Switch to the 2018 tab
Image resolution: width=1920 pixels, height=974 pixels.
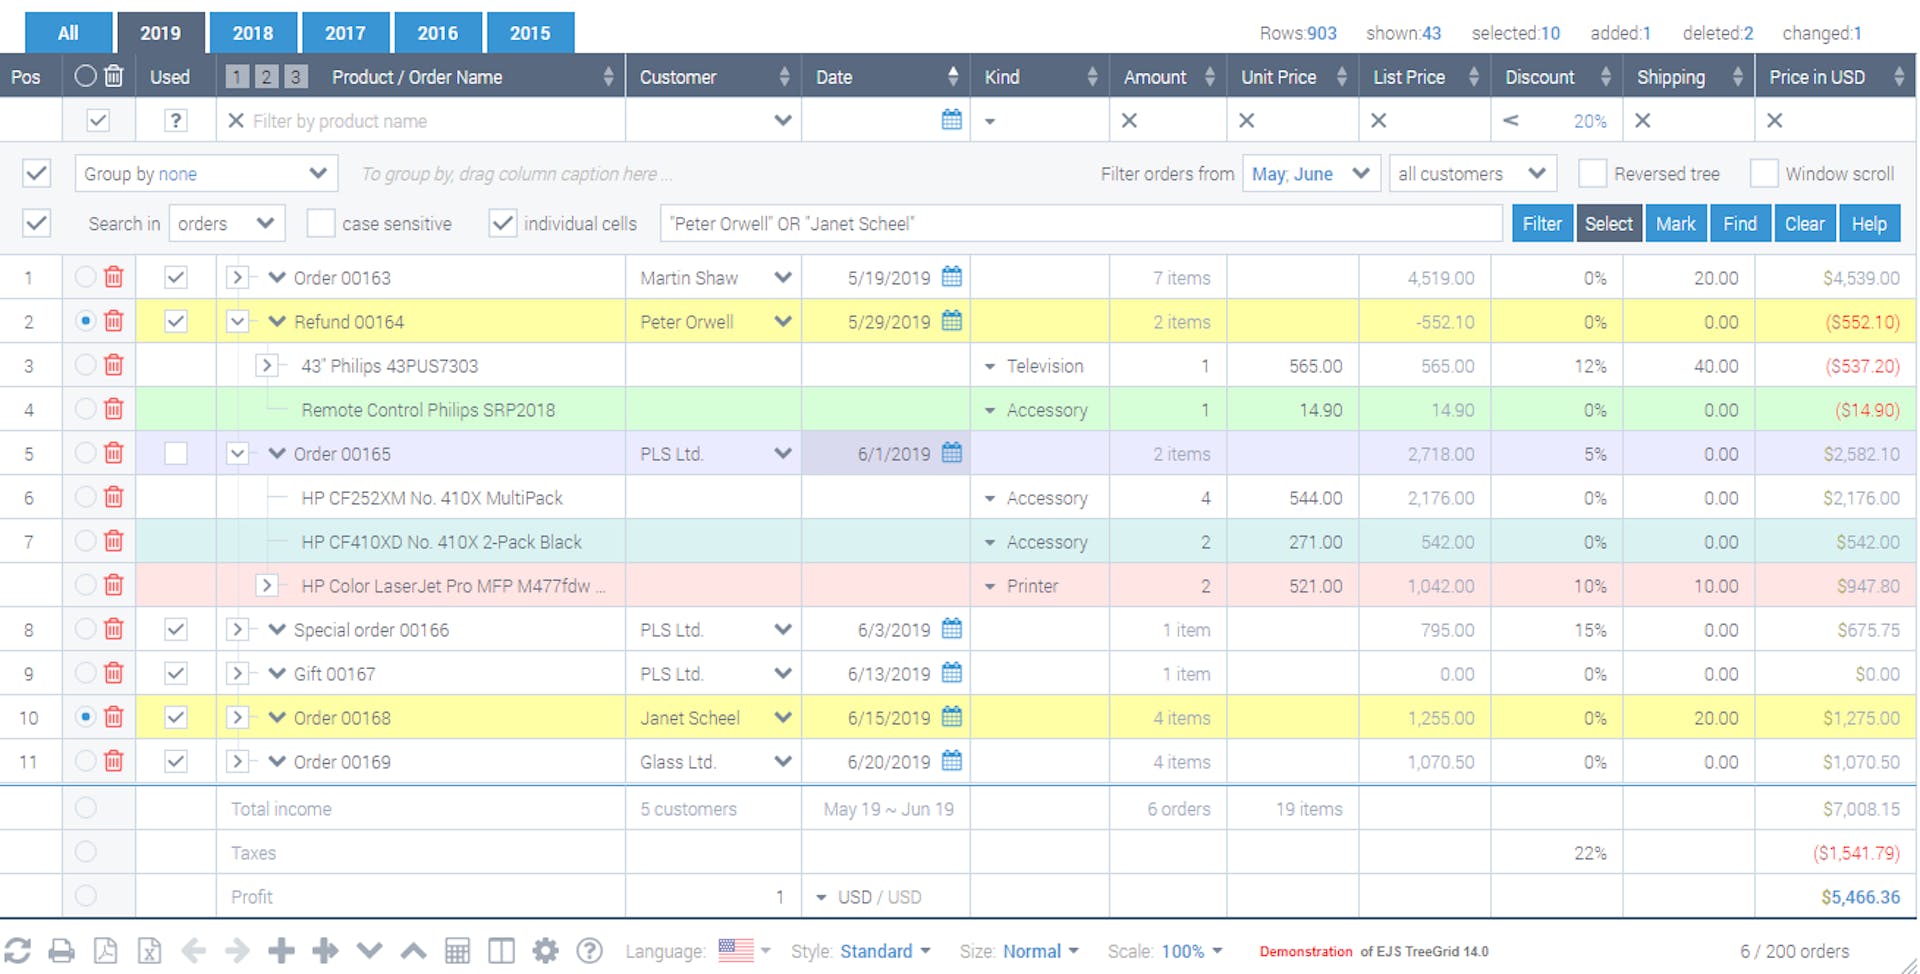pos(253,33)
